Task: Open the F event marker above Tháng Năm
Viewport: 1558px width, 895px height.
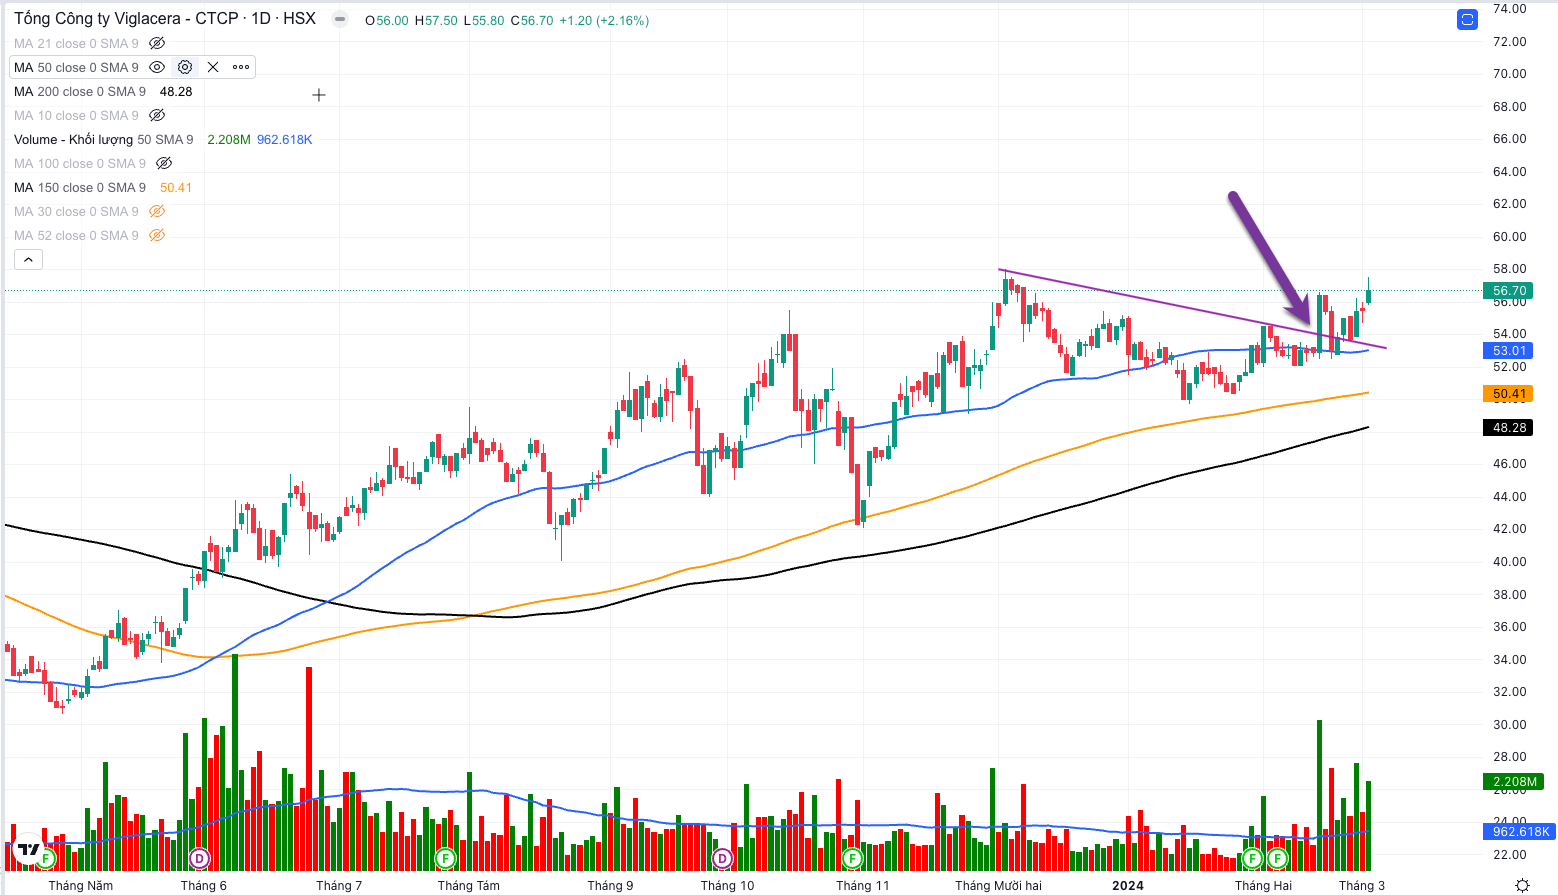Action: point(46,858)
